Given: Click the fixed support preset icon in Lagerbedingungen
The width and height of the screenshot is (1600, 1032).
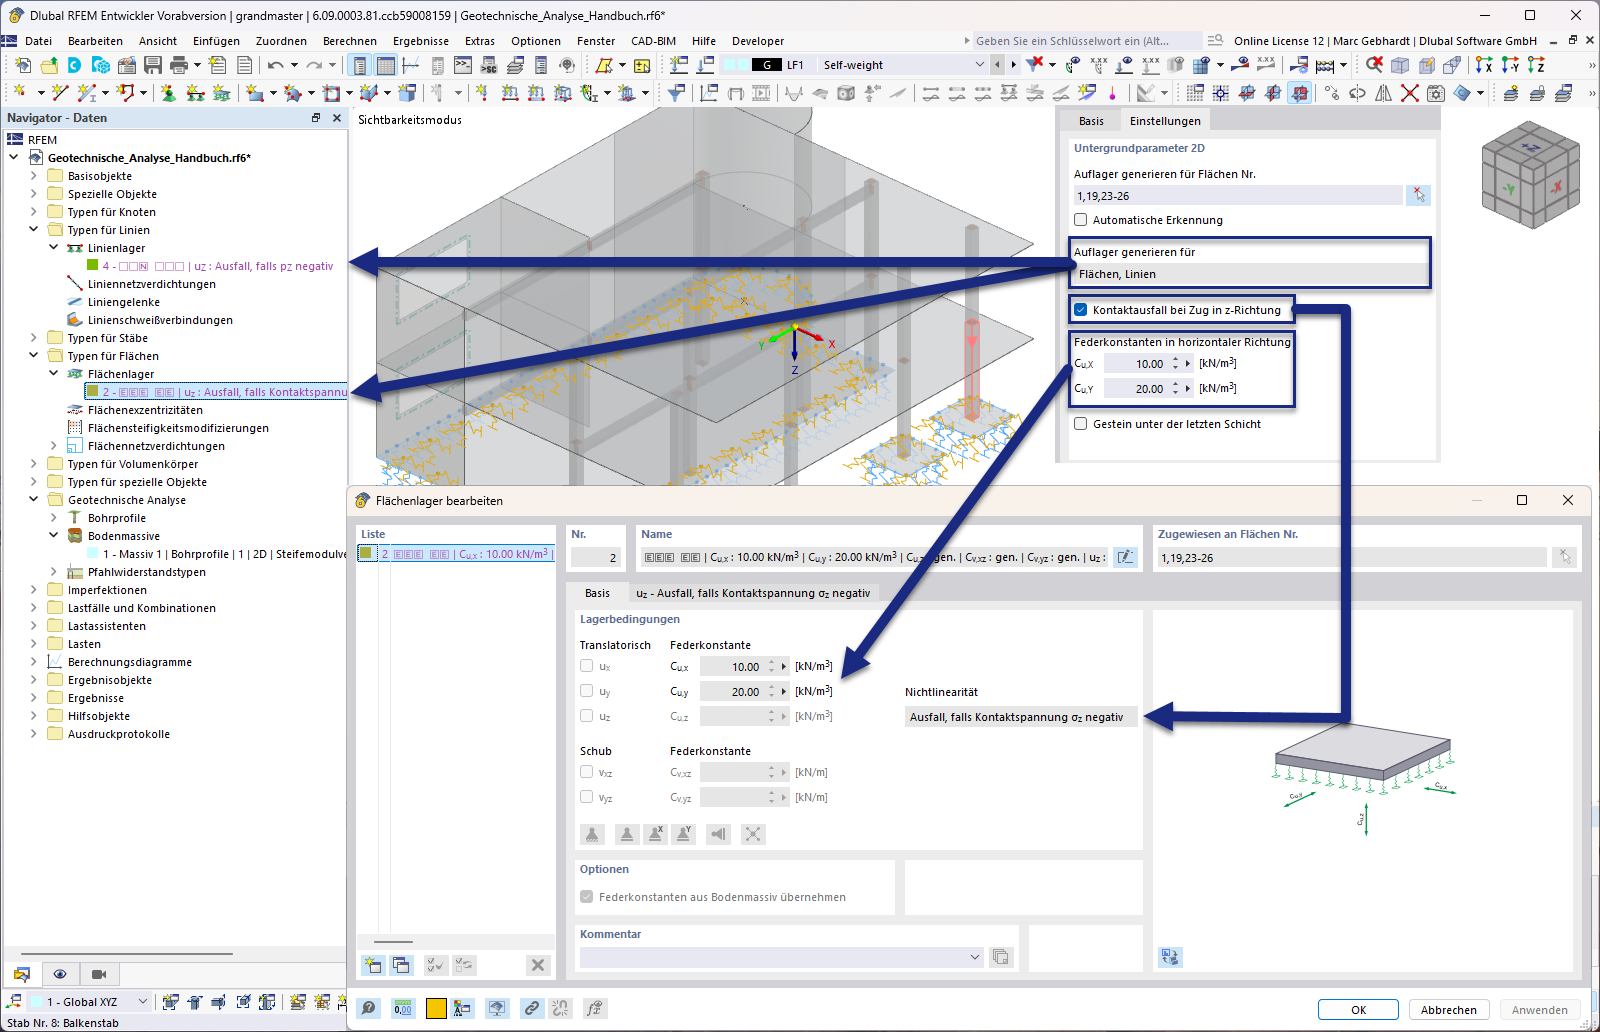Looking at the screenshot, I should (x=593, y=833).
